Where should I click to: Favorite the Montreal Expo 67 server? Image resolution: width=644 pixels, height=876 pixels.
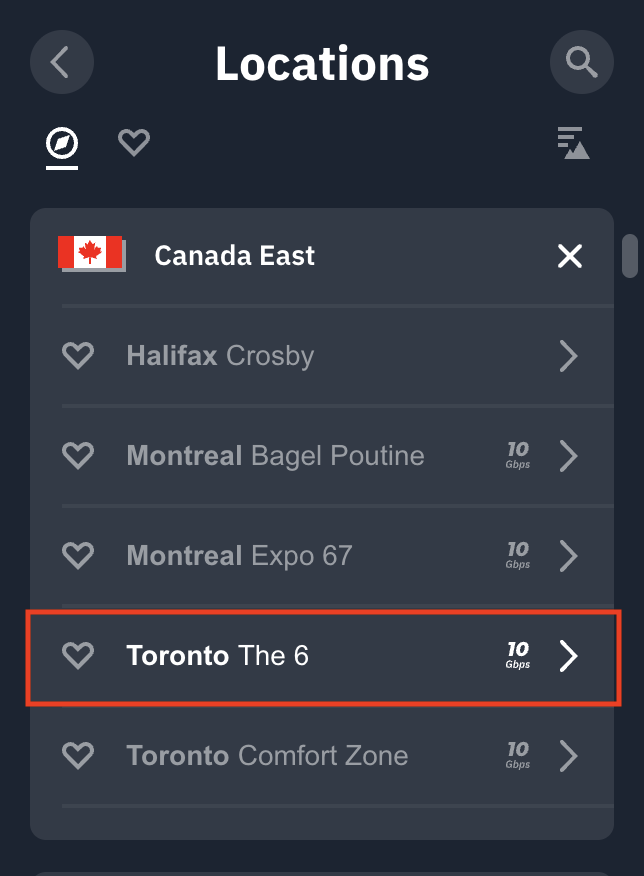pos(78,556)
